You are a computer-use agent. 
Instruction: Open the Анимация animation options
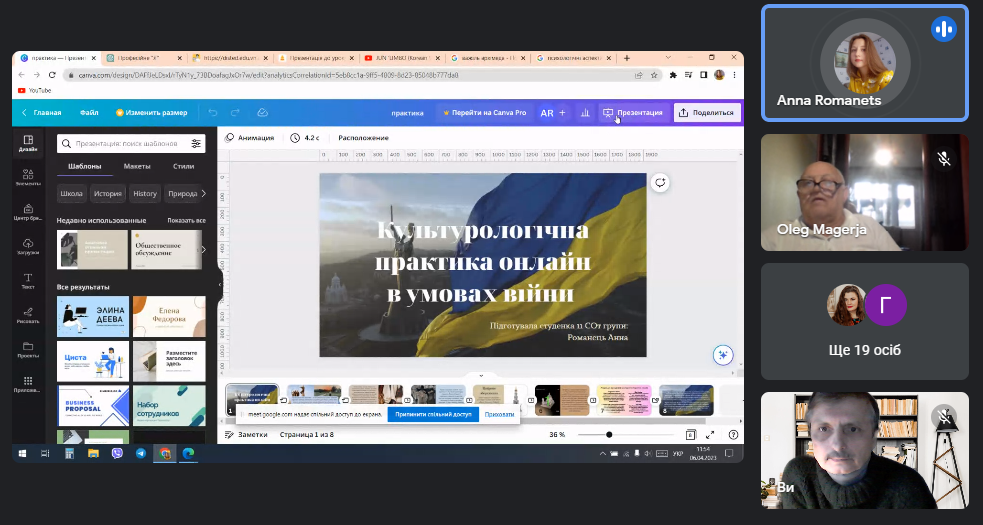tap(250, 137)
